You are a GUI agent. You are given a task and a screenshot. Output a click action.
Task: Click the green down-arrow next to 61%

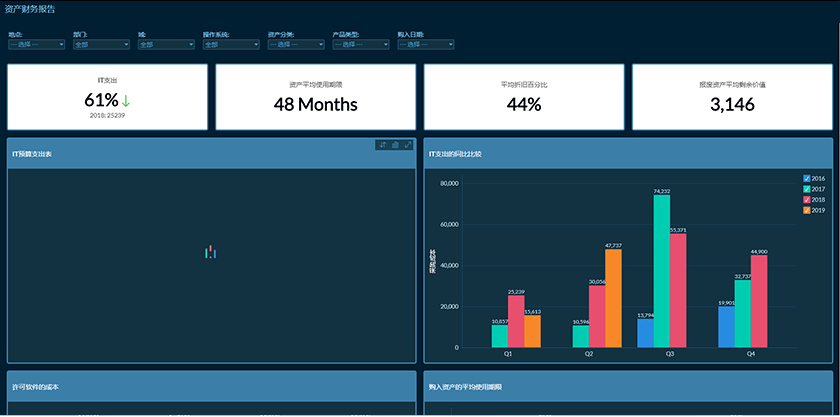pos(126,101)
